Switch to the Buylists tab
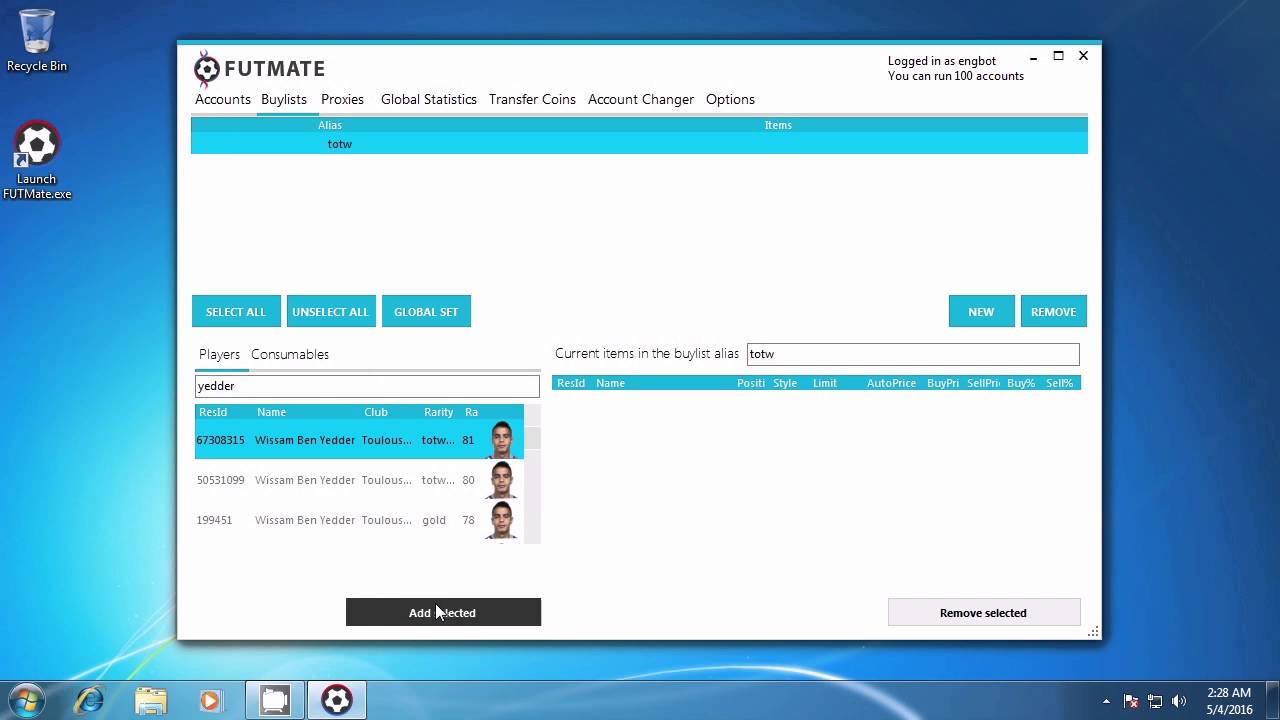 coord(284,99)
